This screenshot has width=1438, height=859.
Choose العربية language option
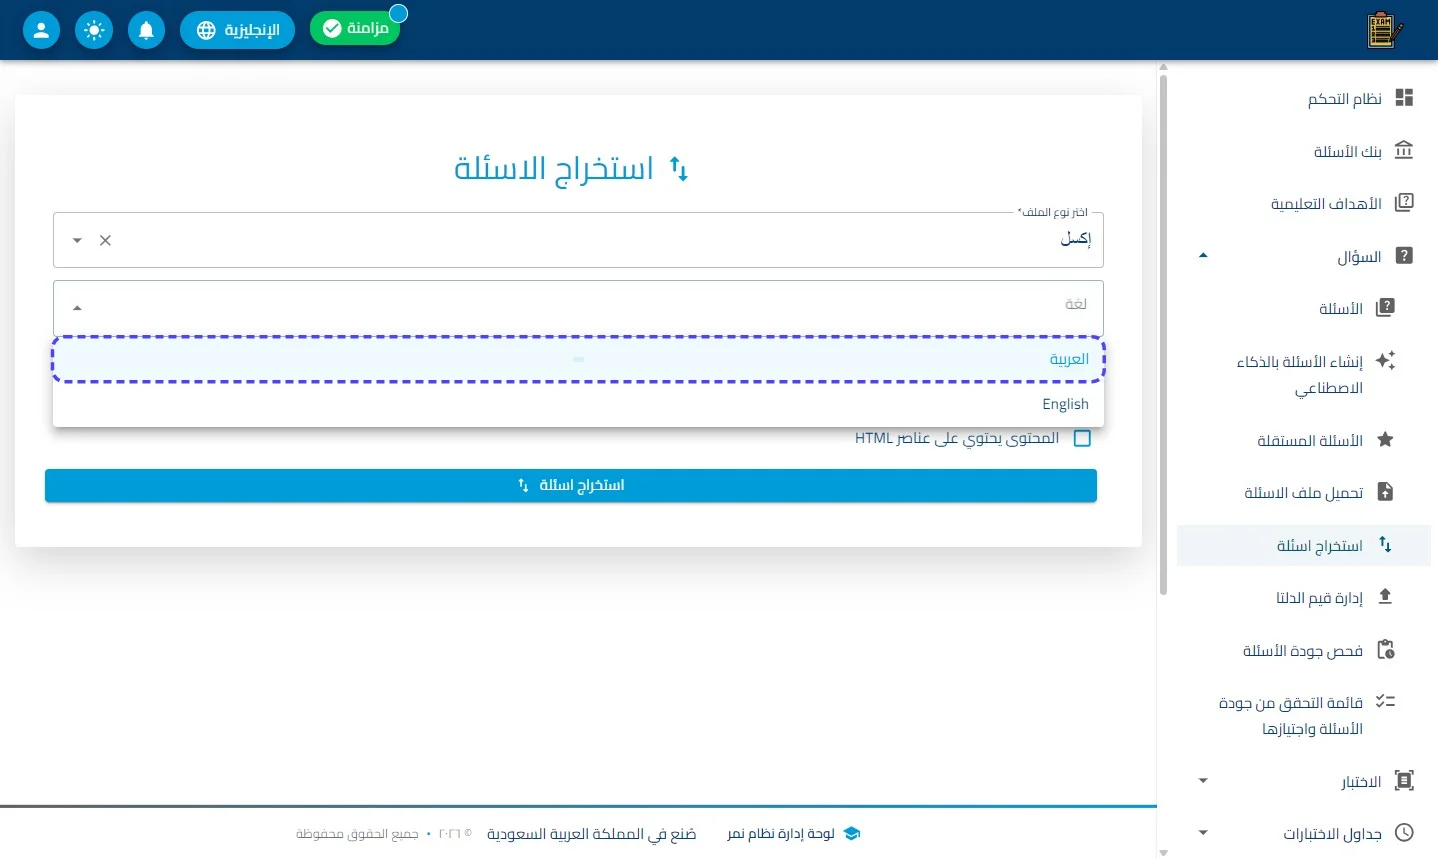pyautogui.click(x=578, y=359)
